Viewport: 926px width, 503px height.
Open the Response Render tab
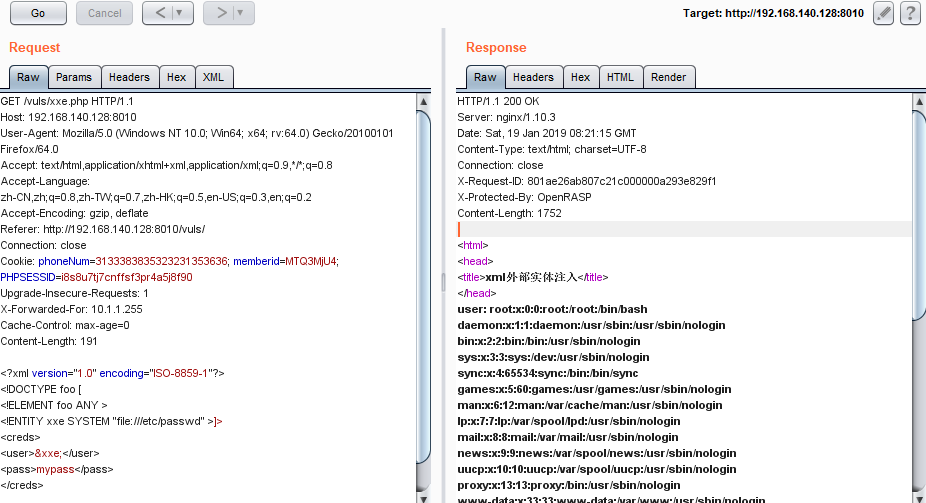point(669,77)
